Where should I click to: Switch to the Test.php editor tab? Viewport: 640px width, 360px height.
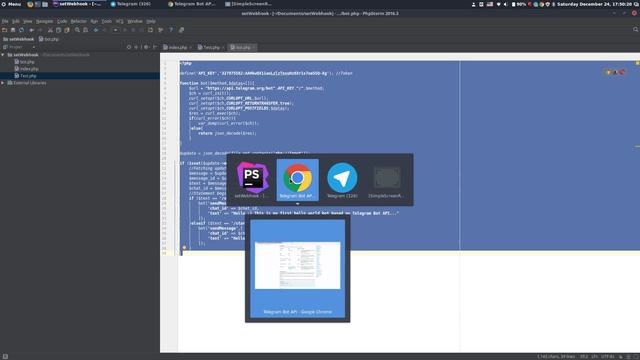211,48
